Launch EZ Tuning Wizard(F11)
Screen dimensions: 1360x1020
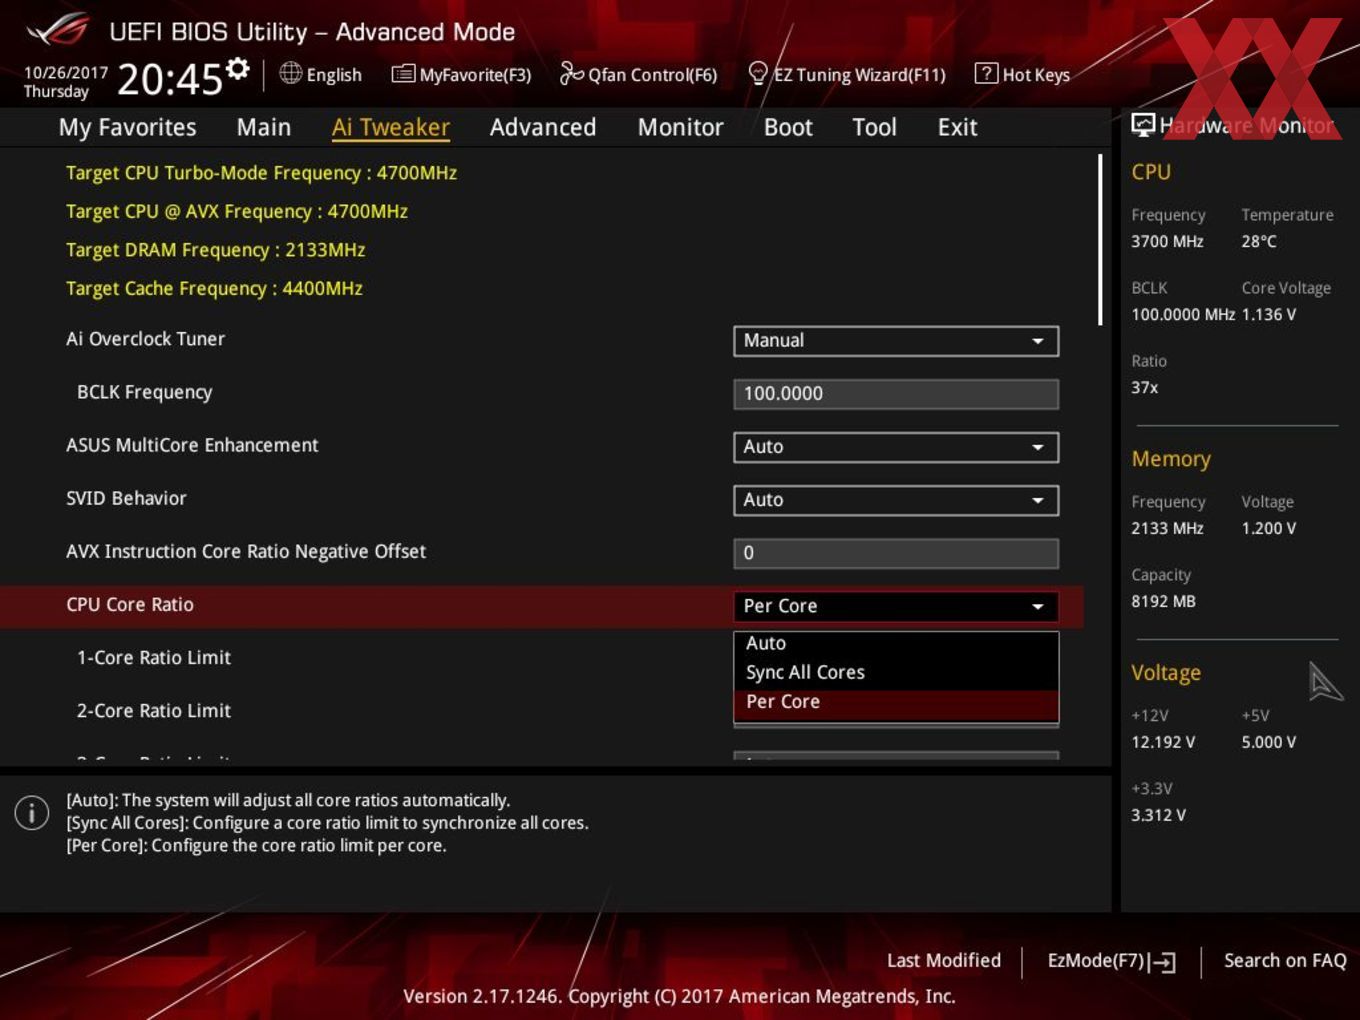(x=846, y=74)
